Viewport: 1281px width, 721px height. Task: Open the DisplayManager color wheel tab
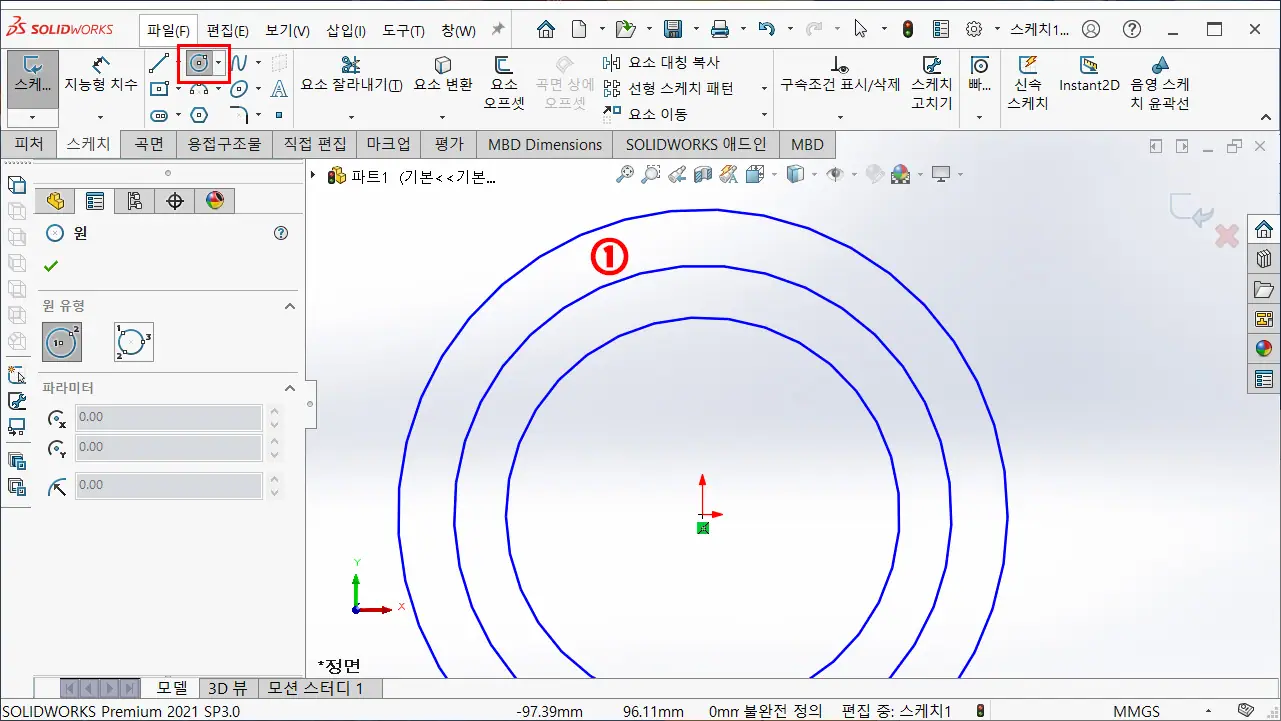click(214, 200)
